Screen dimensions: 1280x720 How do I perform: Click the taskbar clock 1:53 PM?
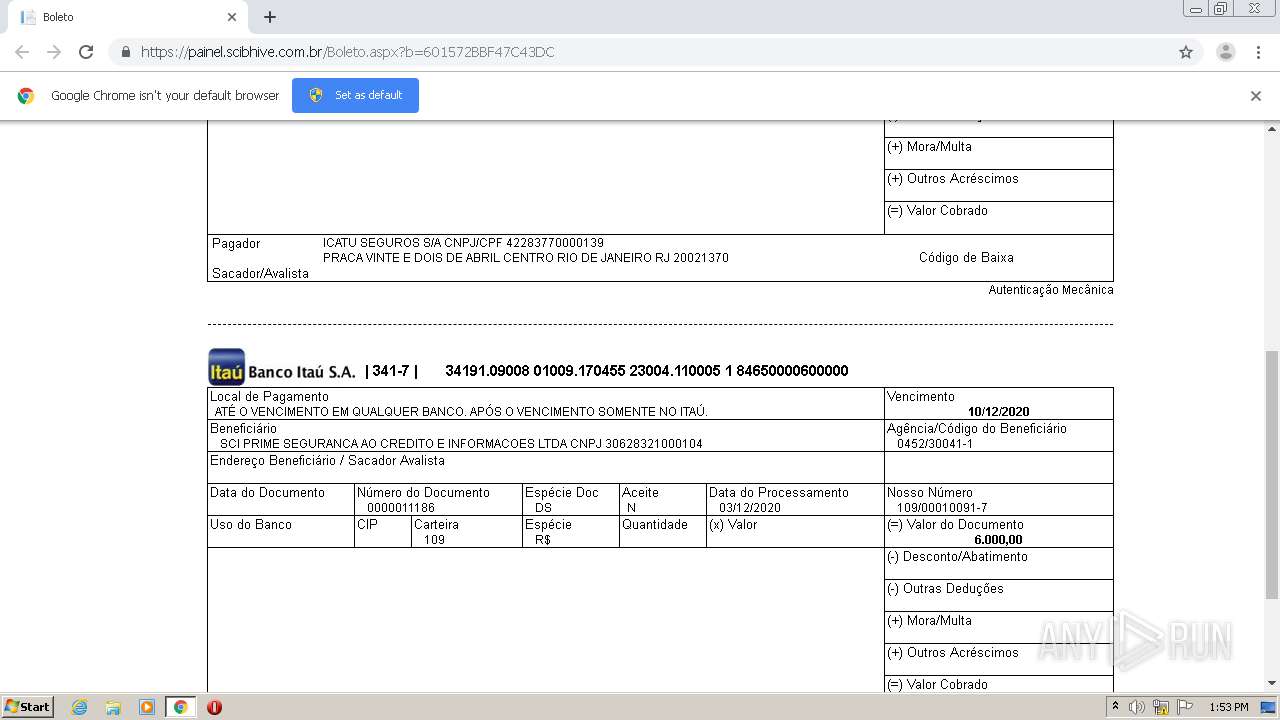tap(1228, 707)
